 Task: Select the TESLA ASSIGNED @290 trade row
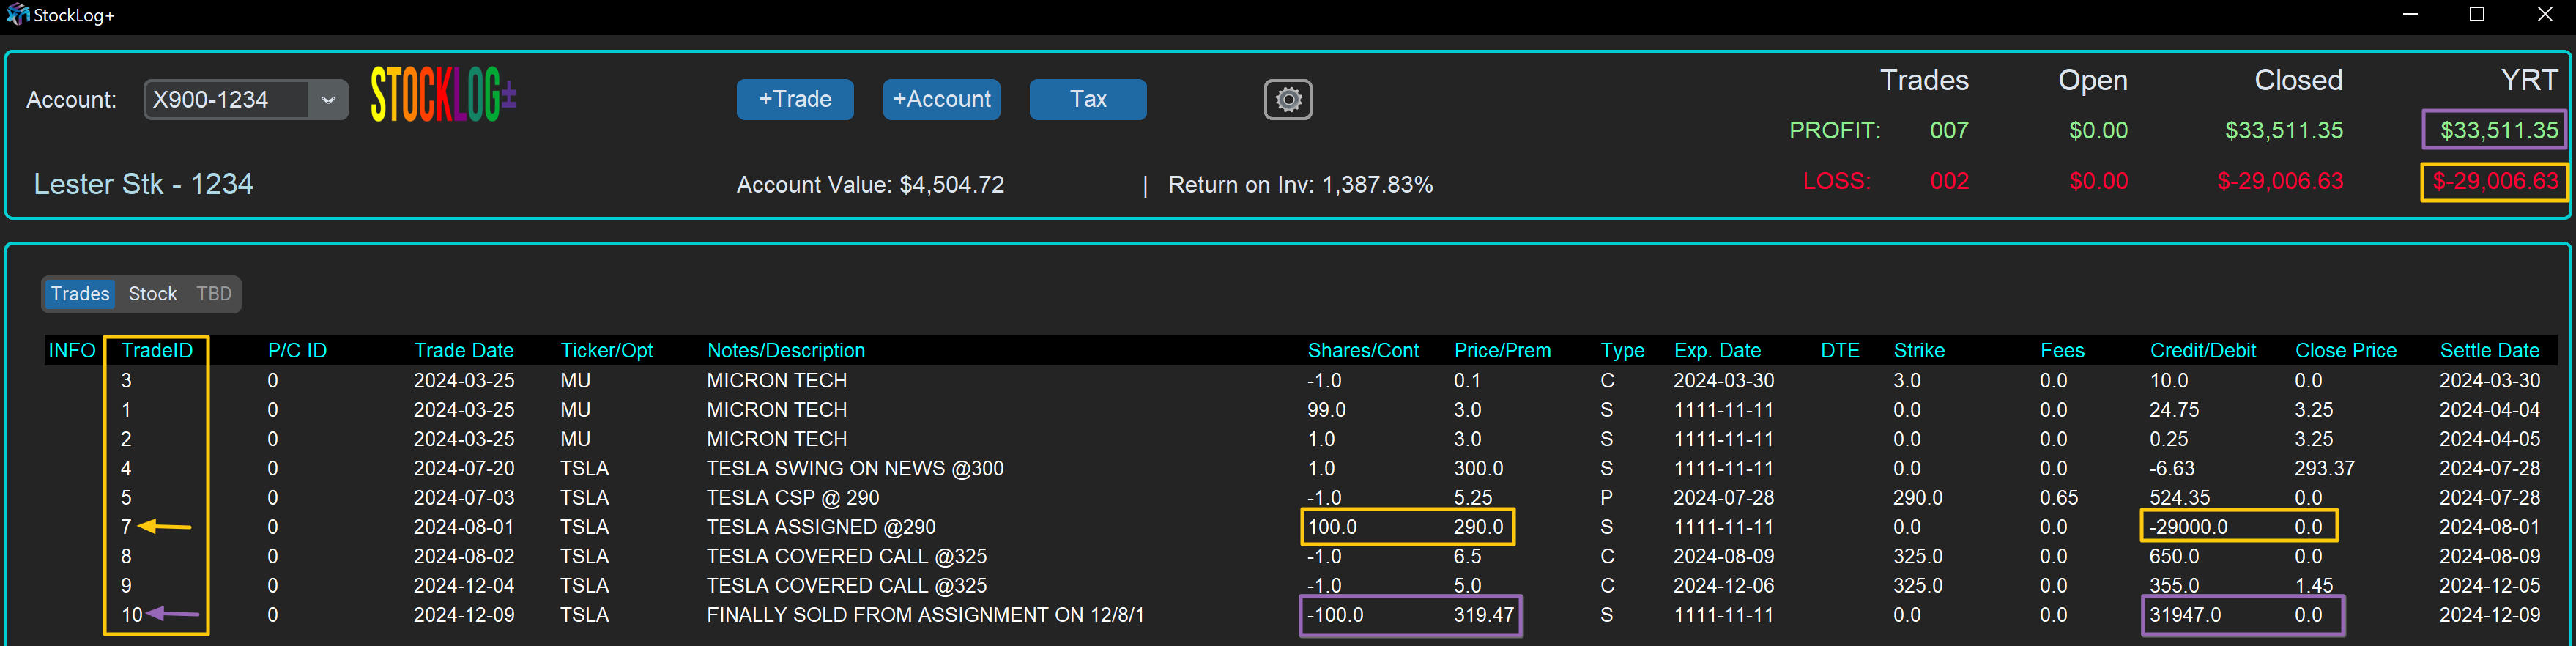[820, 527]
